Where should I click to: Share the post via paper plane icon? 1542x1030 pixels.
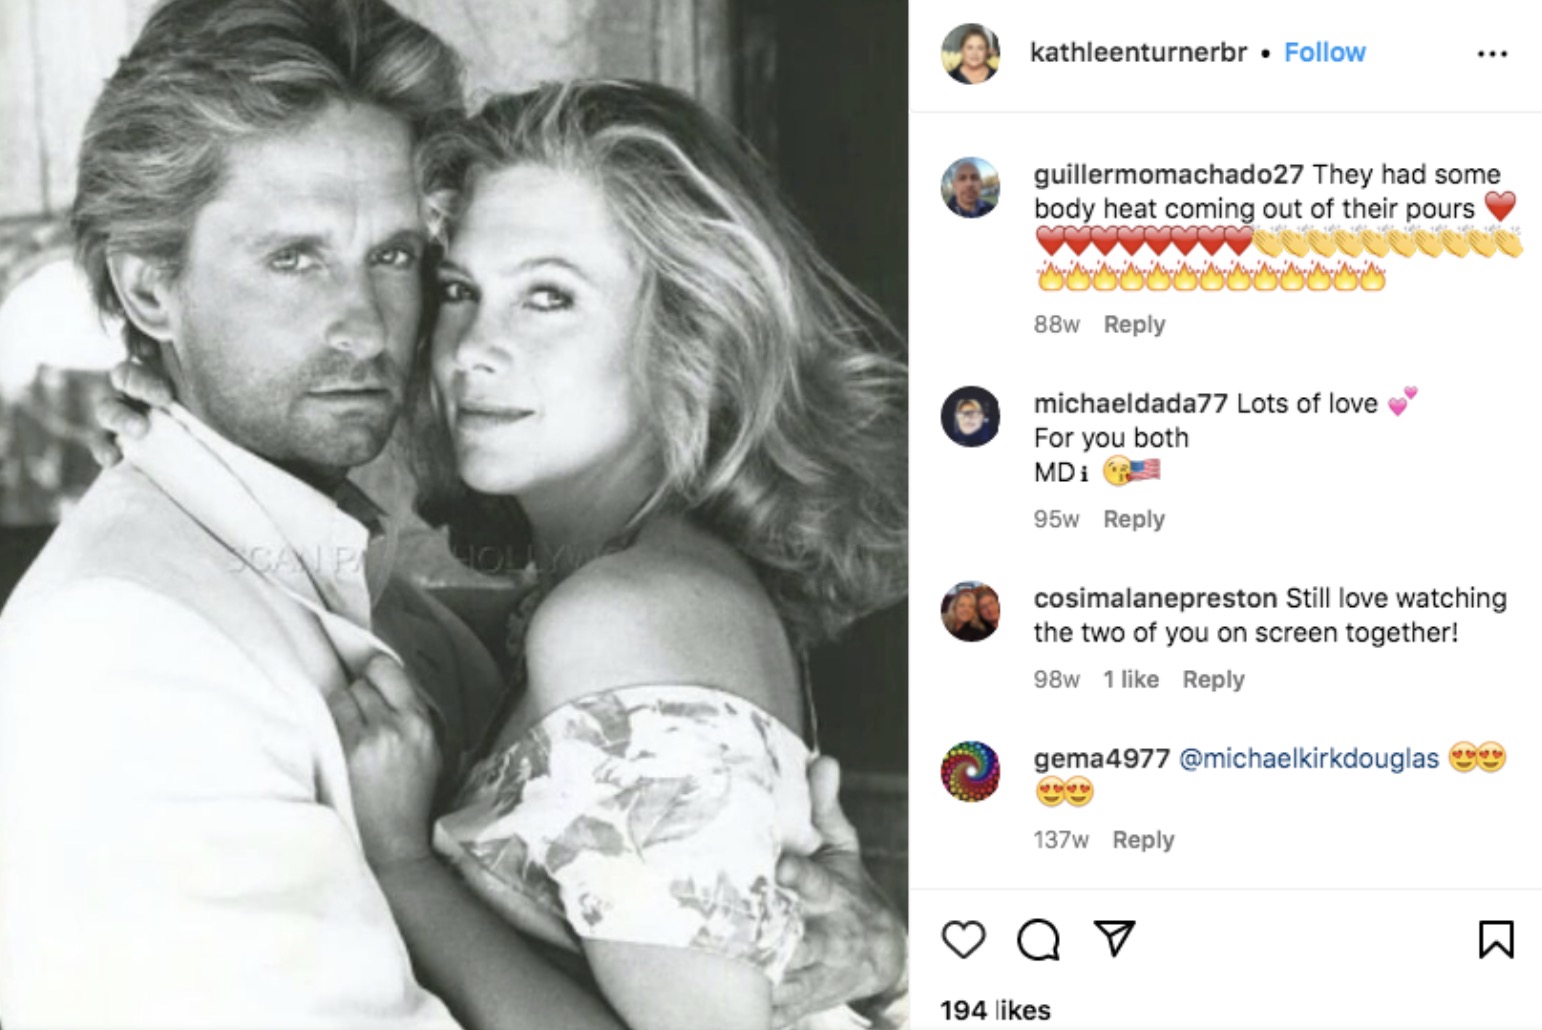click(1113, 938)
